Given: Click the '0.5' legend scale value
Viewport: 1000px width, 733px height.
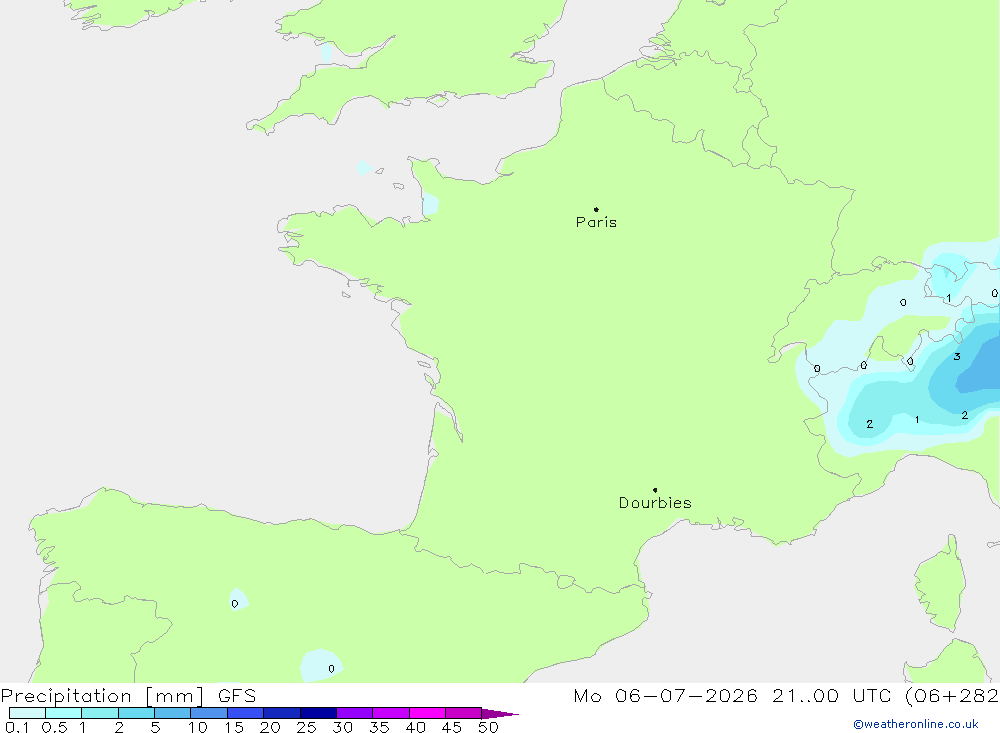Looking at the screenshot, I should [x=54, y=727].
